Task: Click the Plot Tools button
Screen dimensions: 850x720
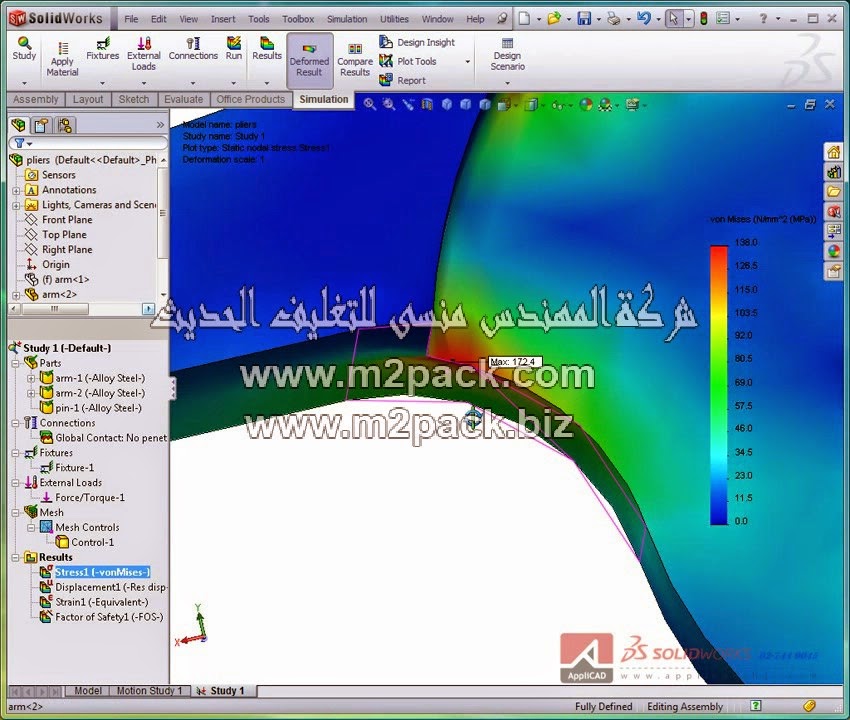Action: point(408,61)
